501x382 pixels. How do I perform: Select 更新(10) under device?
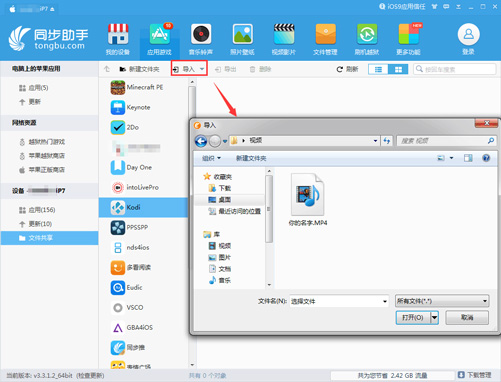[35, 224]
